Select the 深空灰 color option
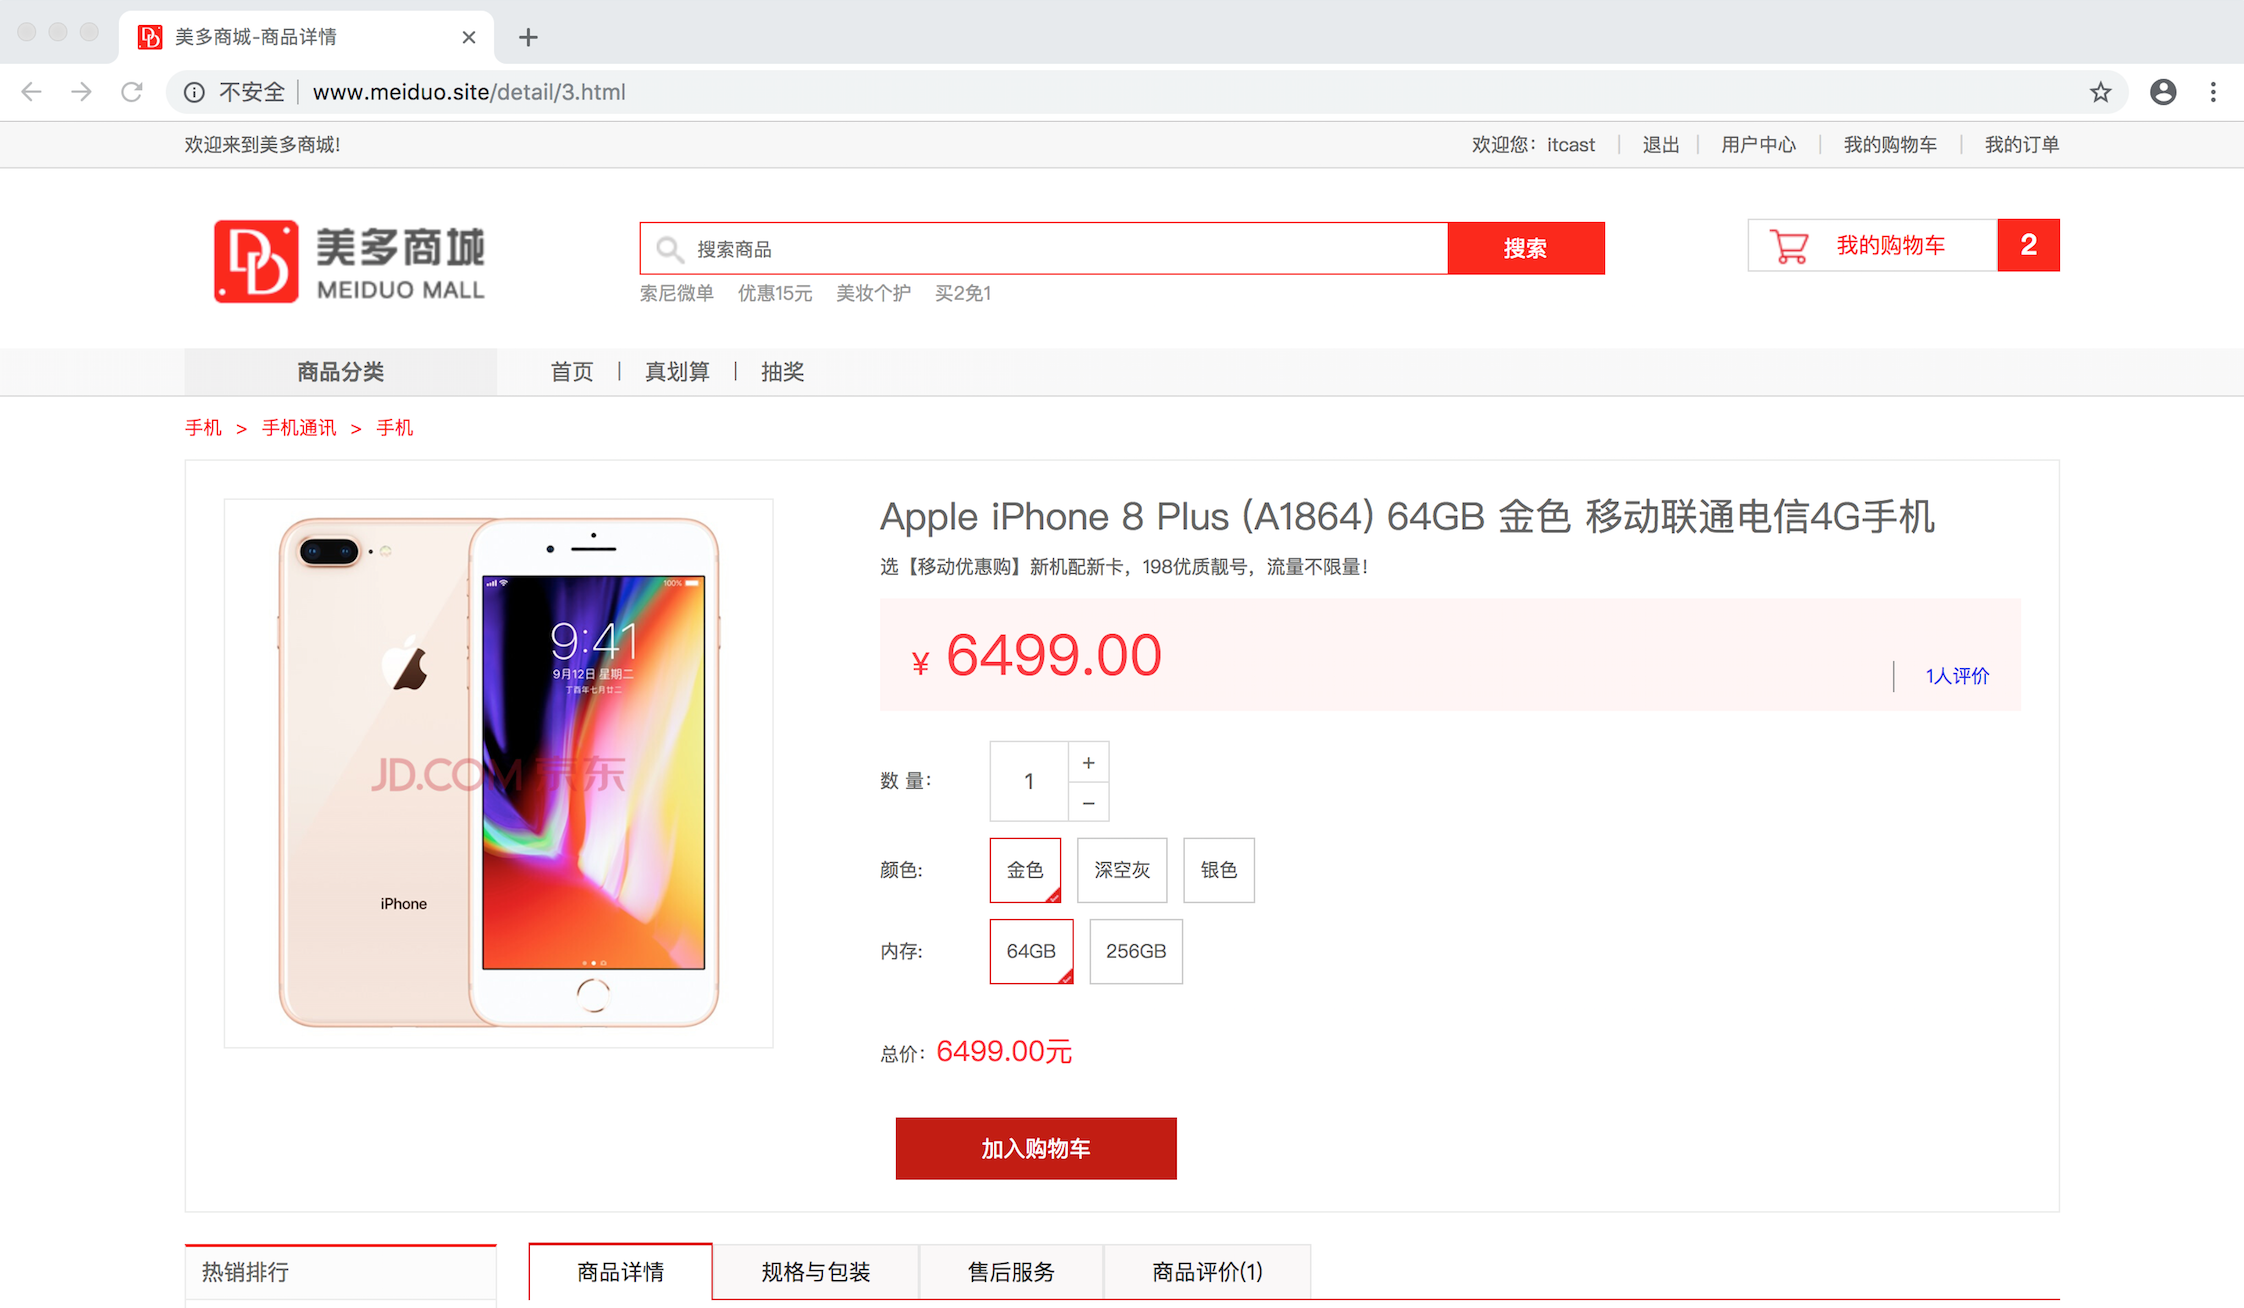The width and height of the screenshot is (2244, 1308). click(1122, 870)
